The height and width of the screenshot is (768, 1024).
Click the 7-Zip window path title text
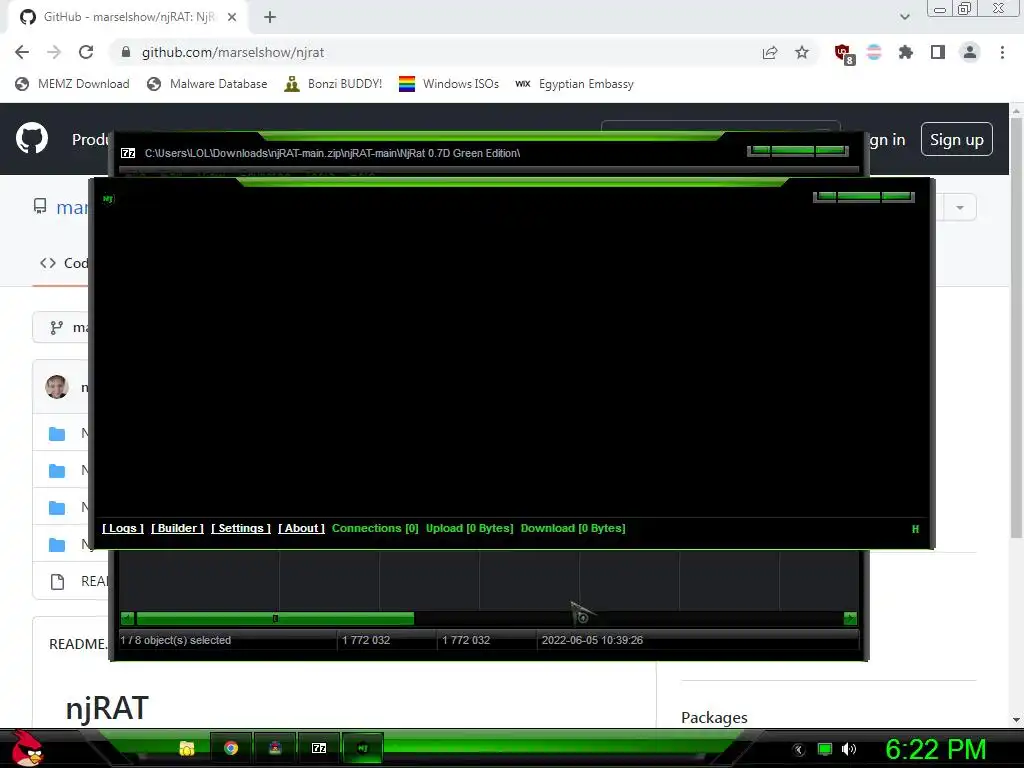pyautogui.click(x=332, y=153)
